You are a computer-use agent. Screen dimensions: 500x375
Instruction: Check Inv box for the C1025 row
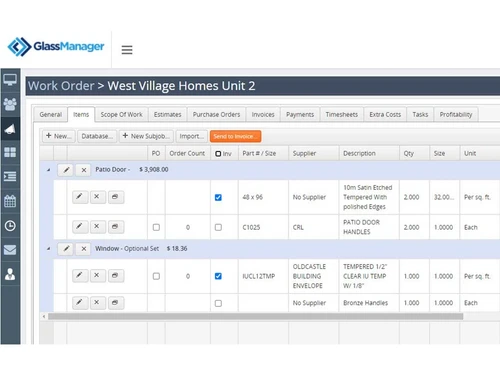click(218, 227)
